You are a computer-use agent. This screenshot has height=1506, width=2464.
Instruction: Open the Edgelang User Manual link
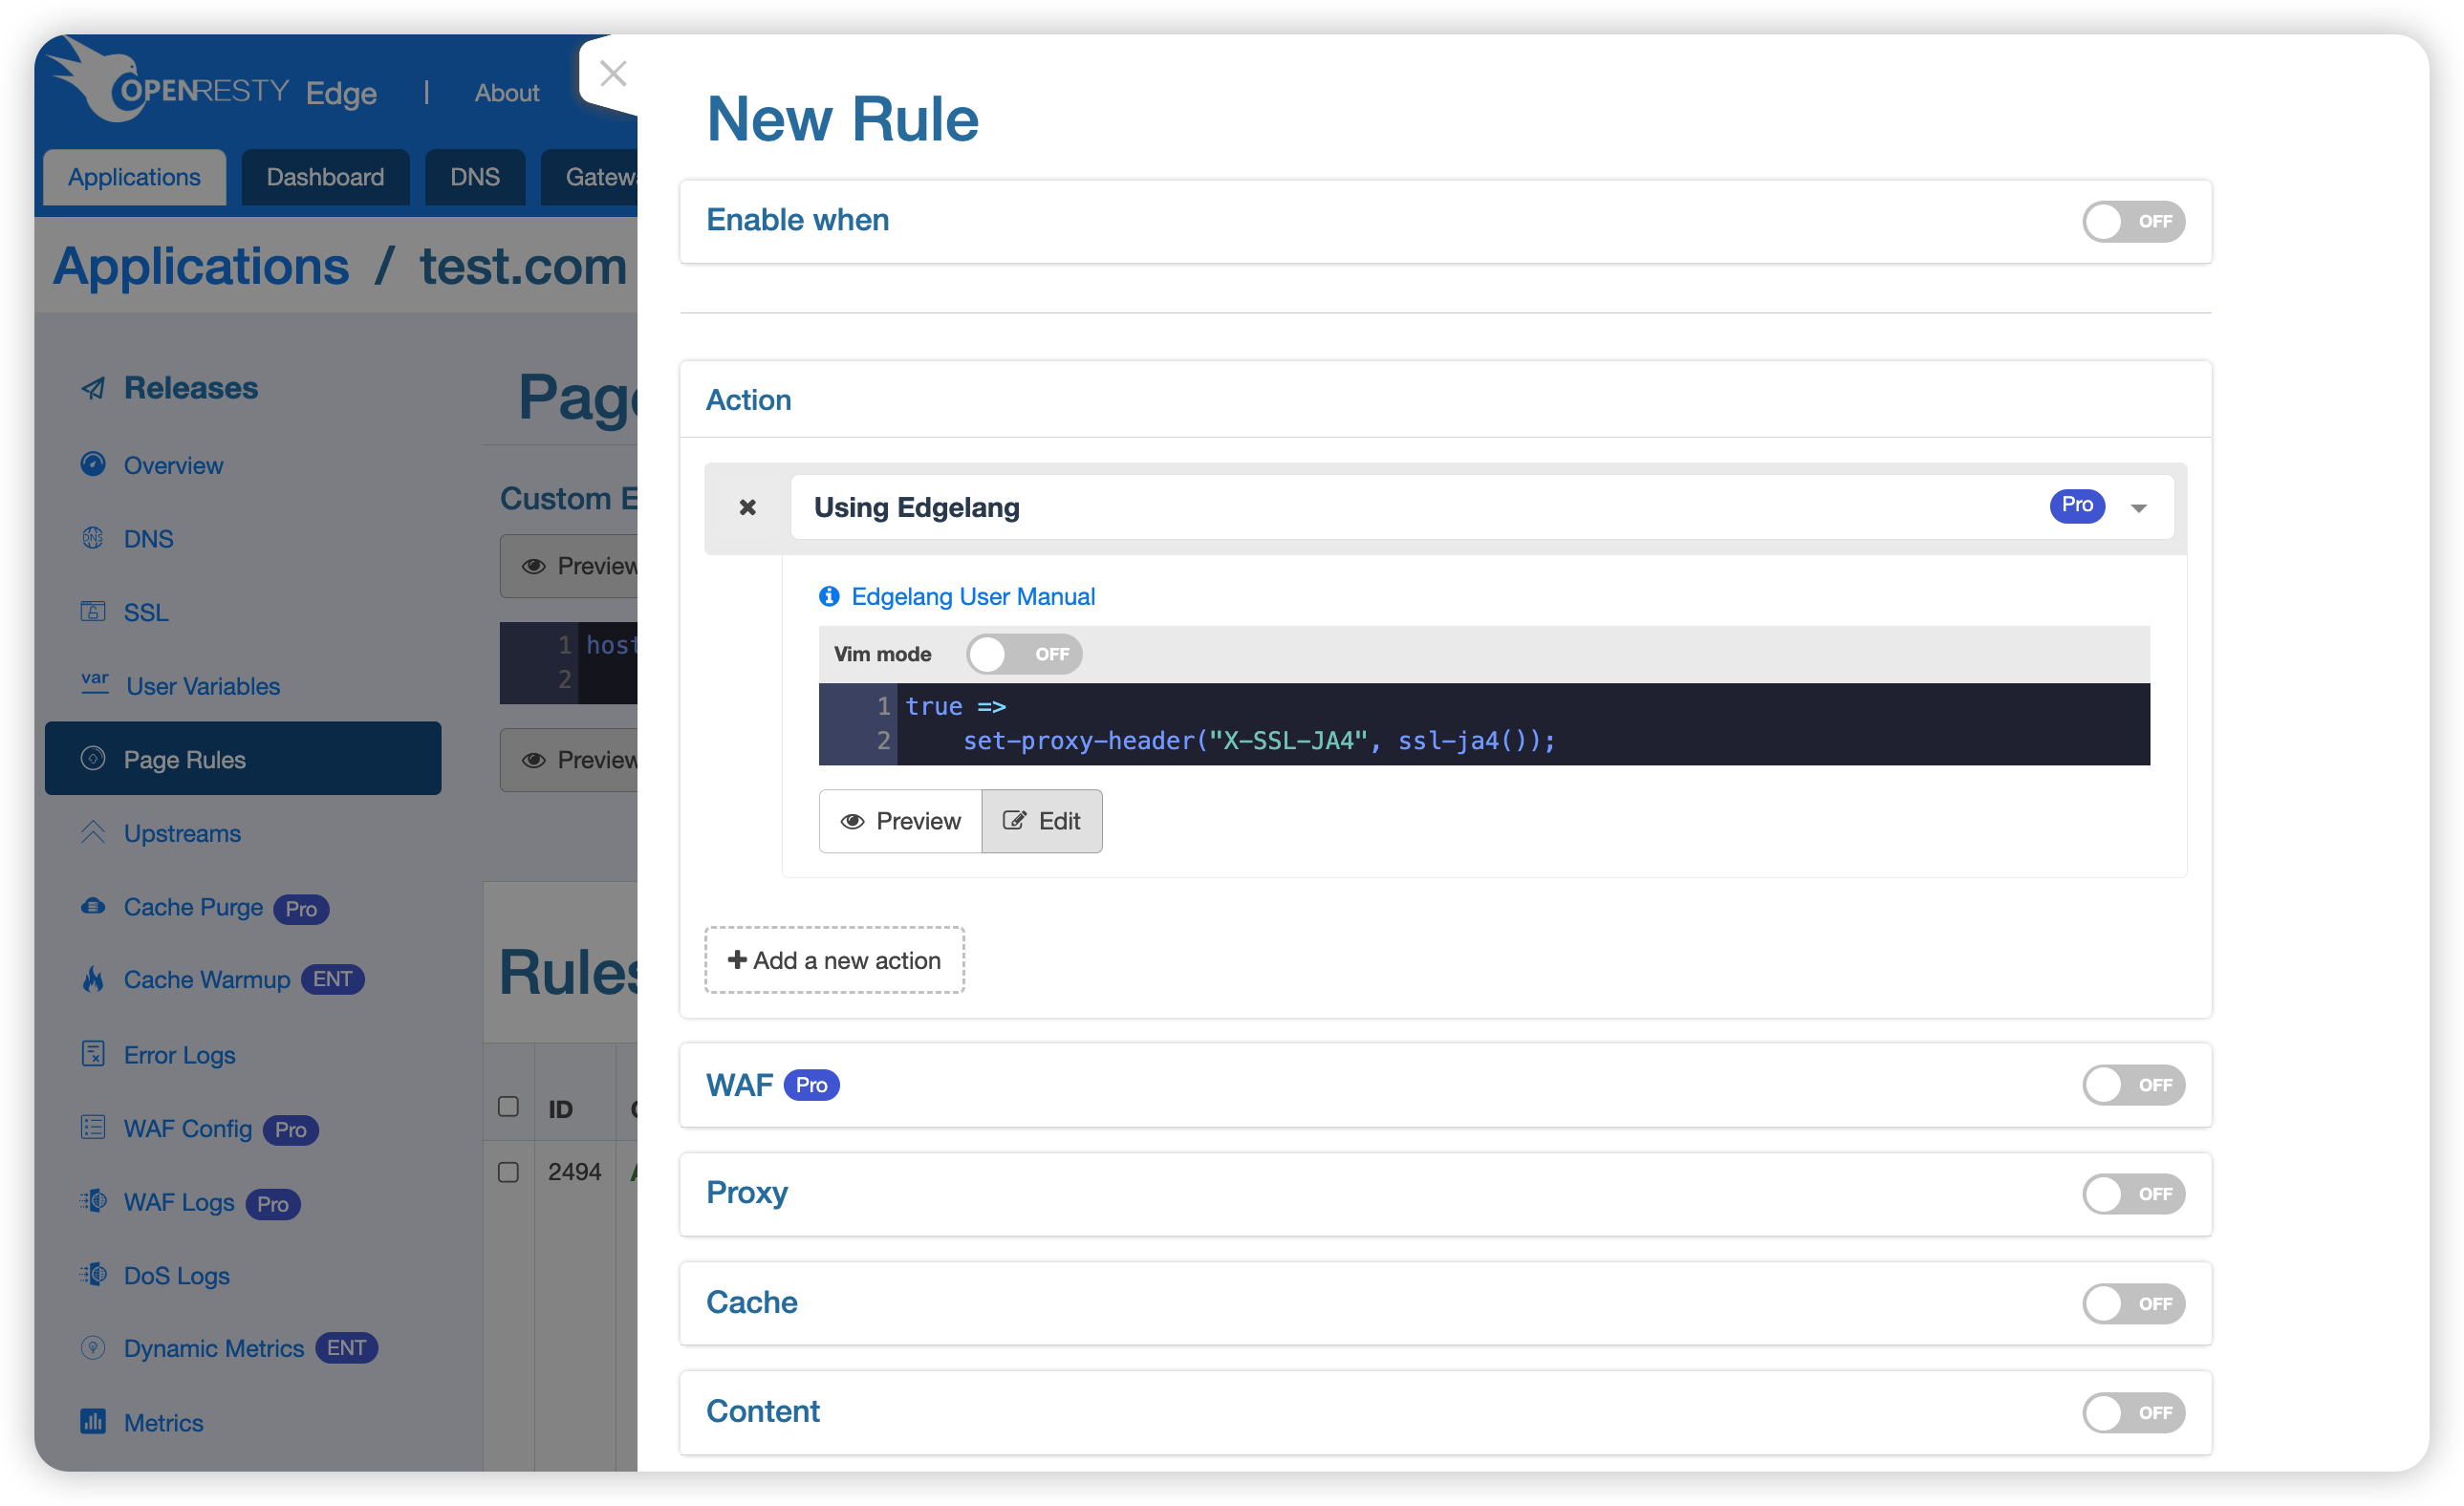pos(972,596)
